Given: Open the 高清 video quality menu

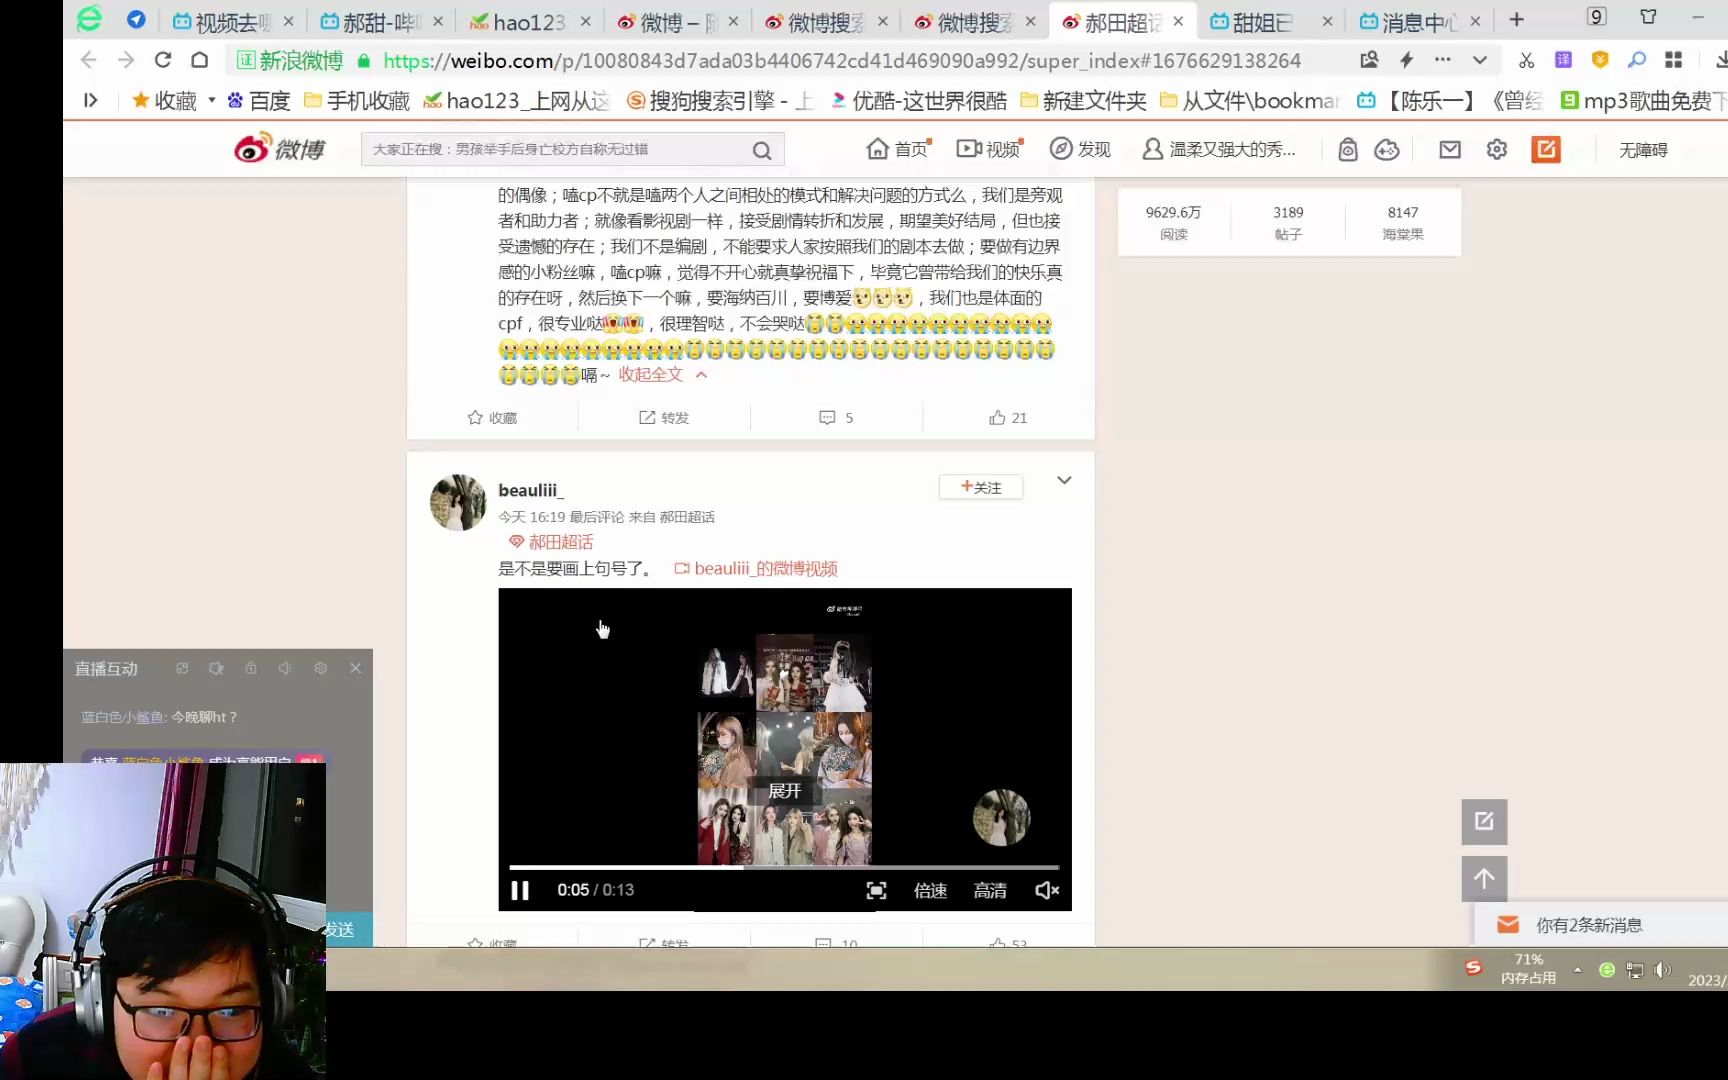Looking at the screenshot, I should [990, 890].
